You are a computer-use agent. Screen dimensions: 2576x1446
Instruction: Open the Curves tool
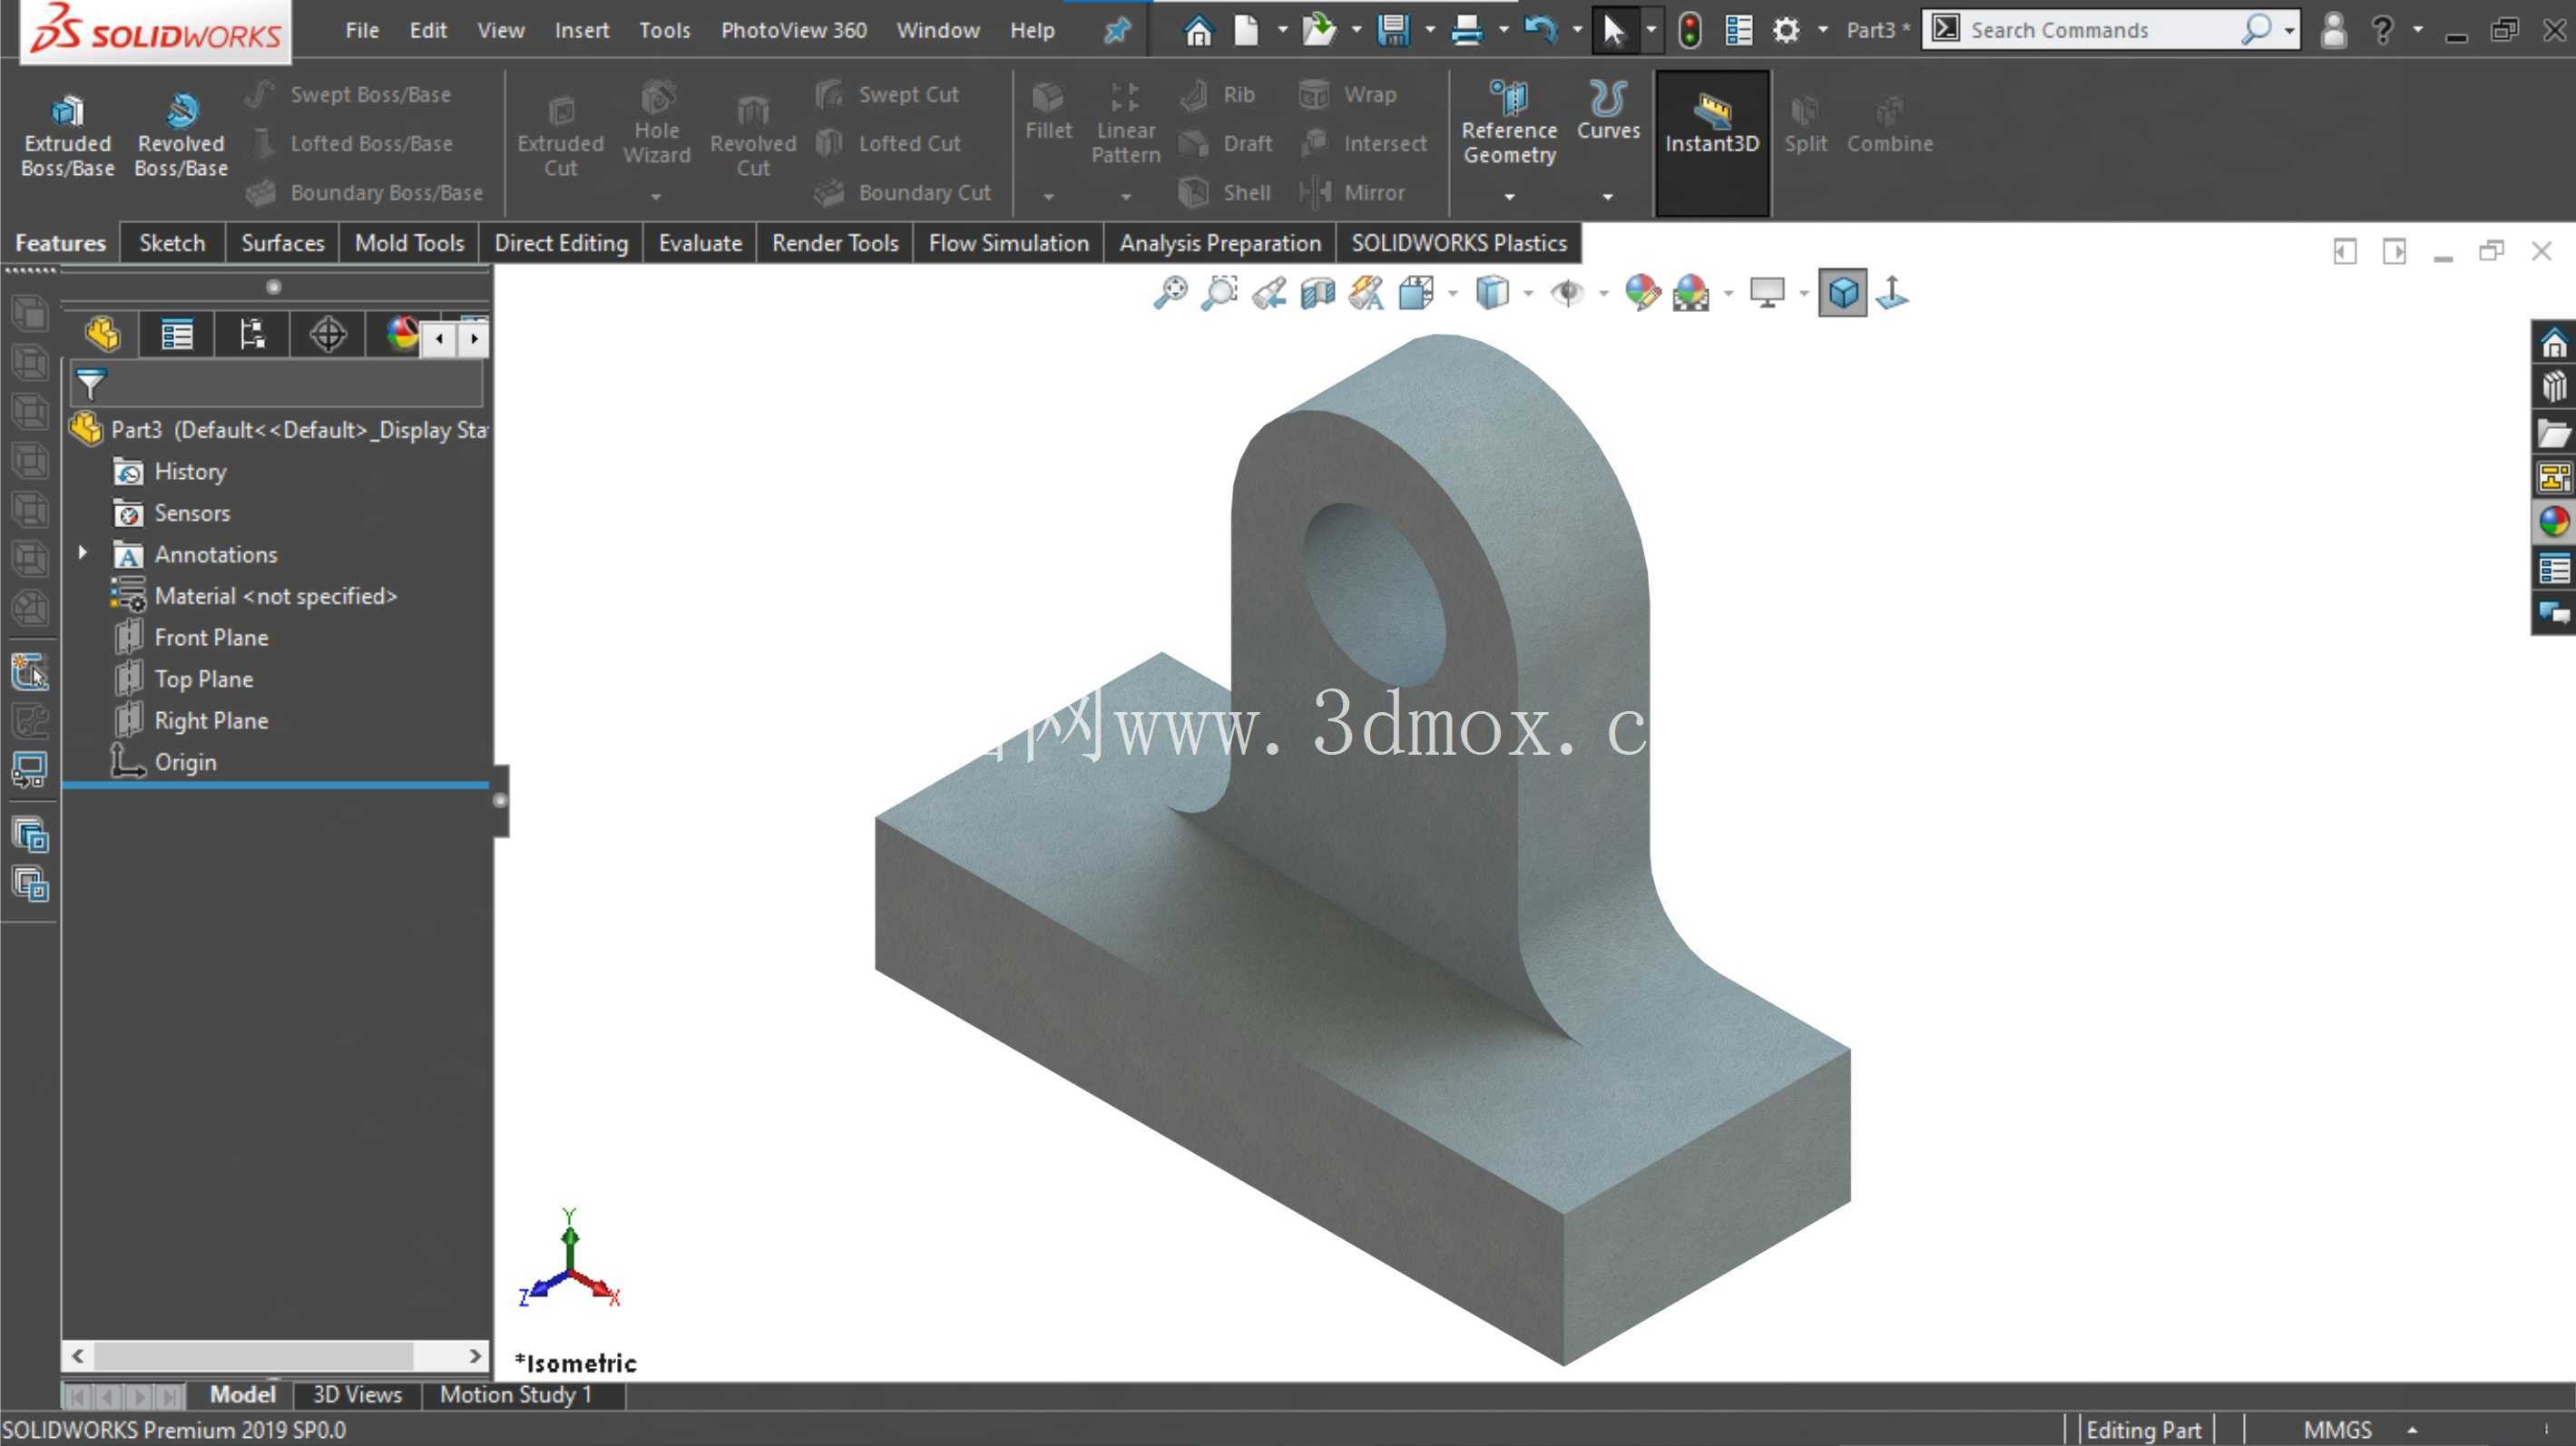(1608, 110)
